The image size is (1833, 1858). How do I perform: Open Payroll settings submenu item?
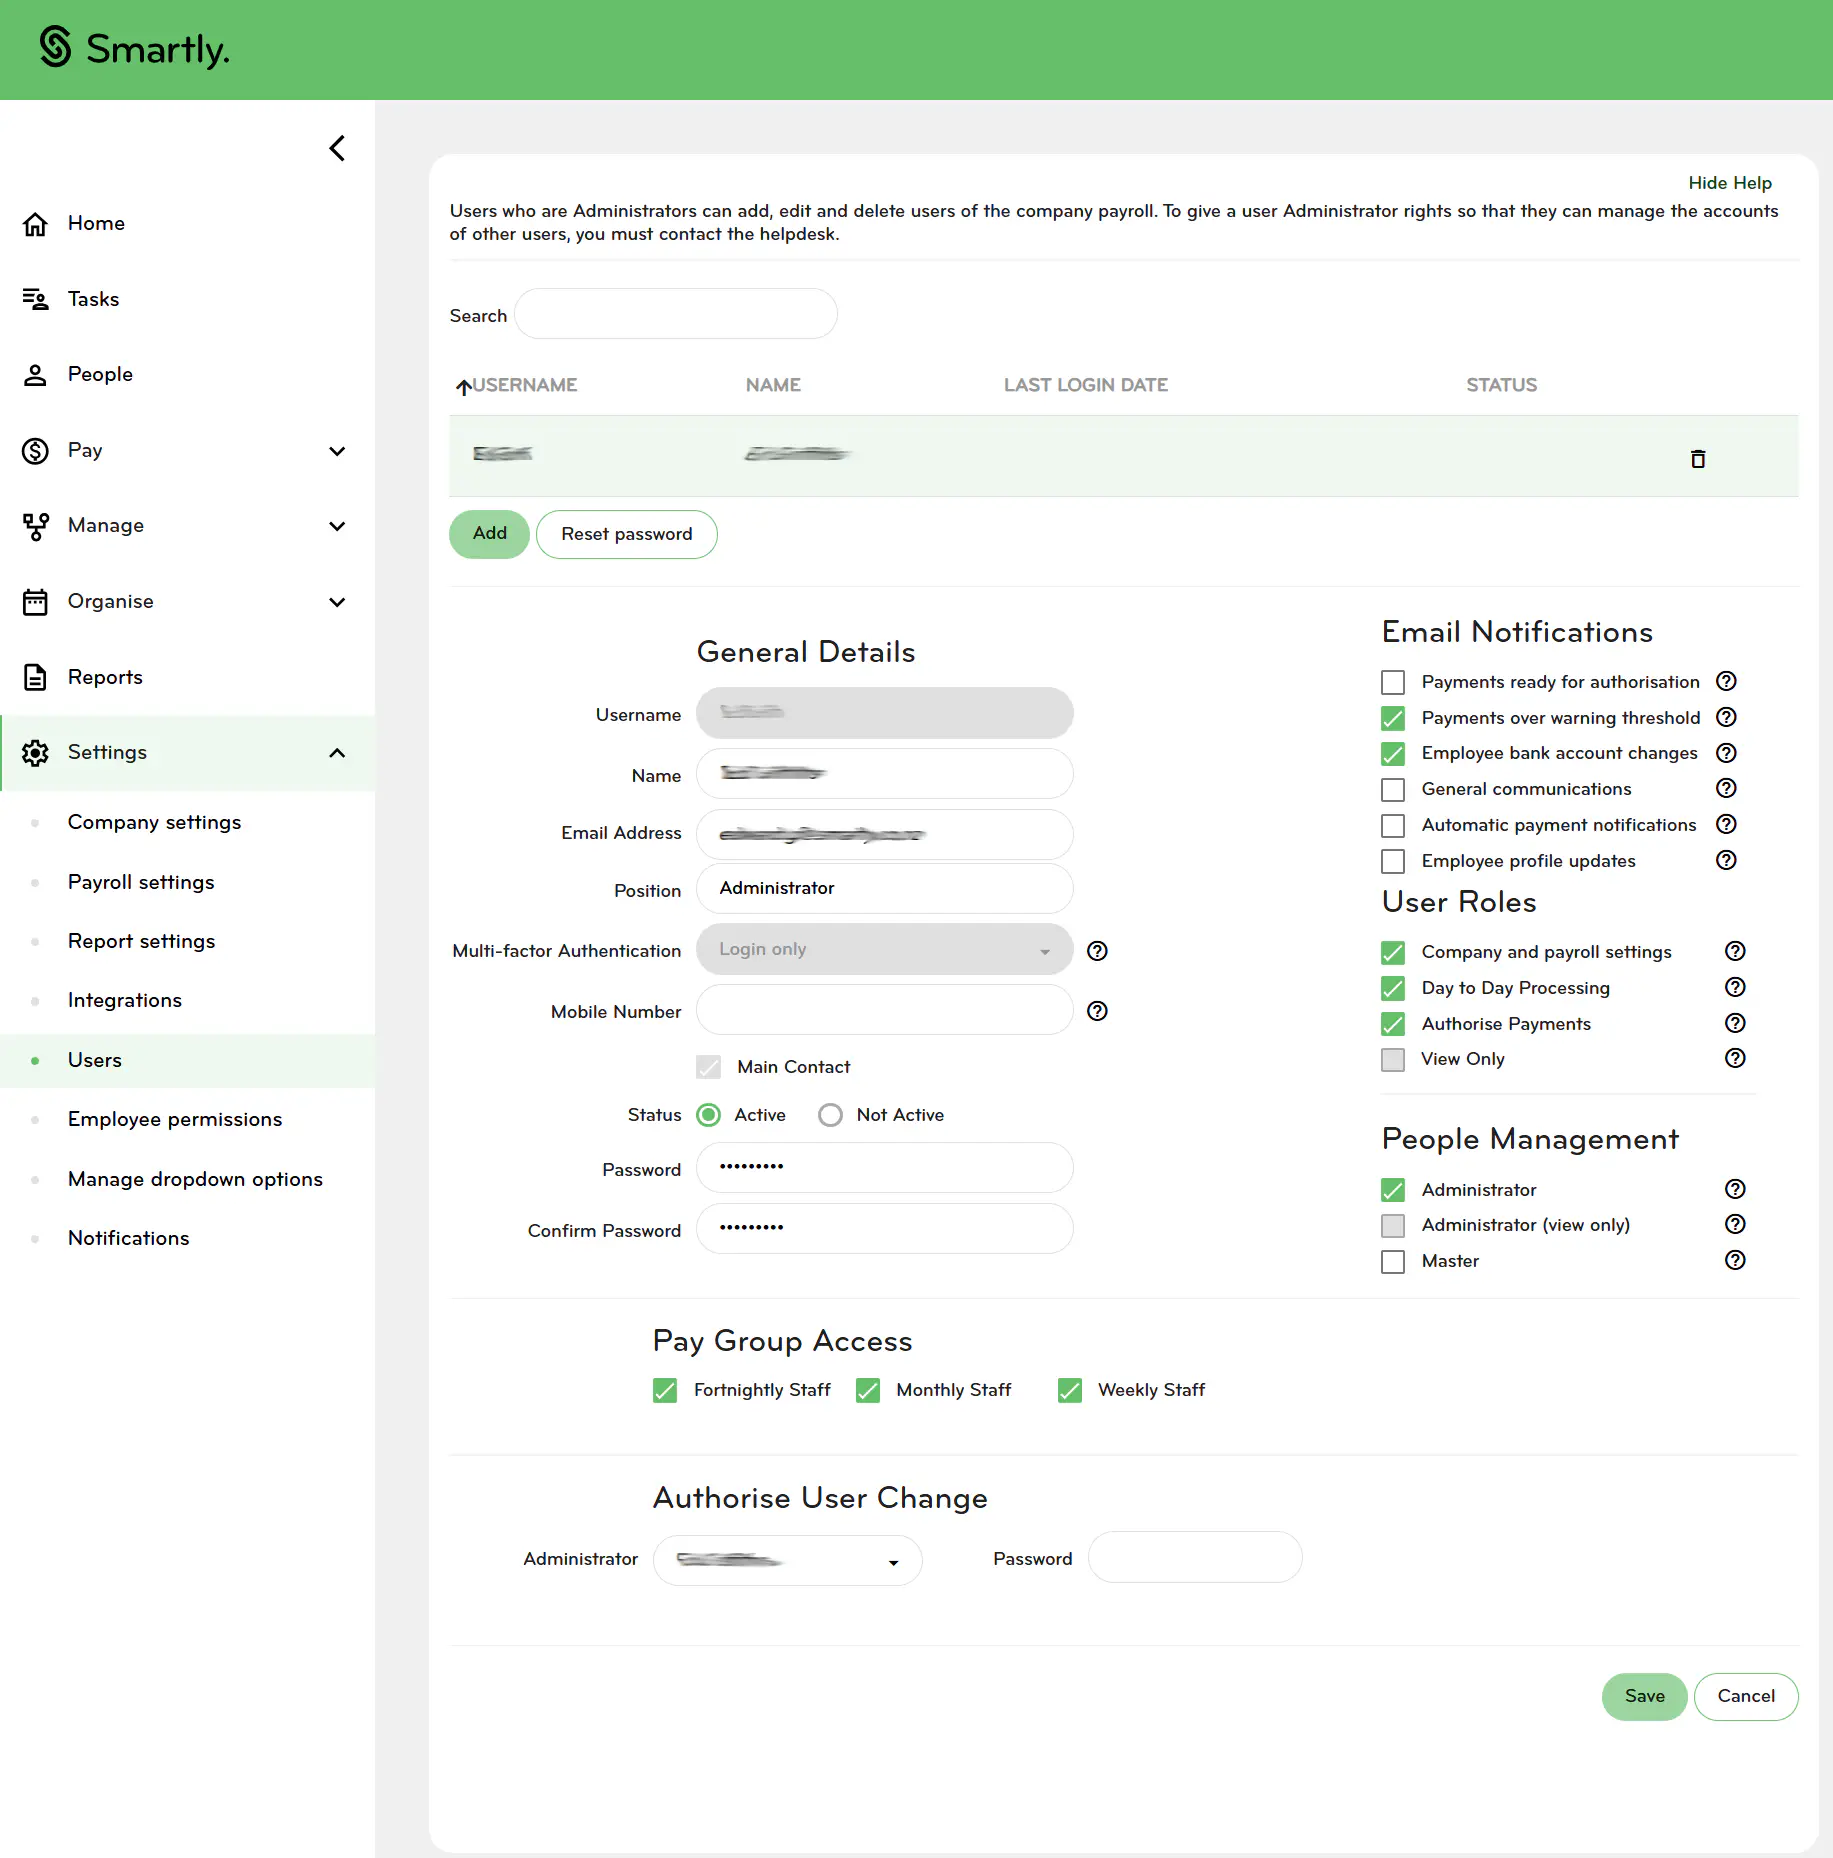point(141,882)
